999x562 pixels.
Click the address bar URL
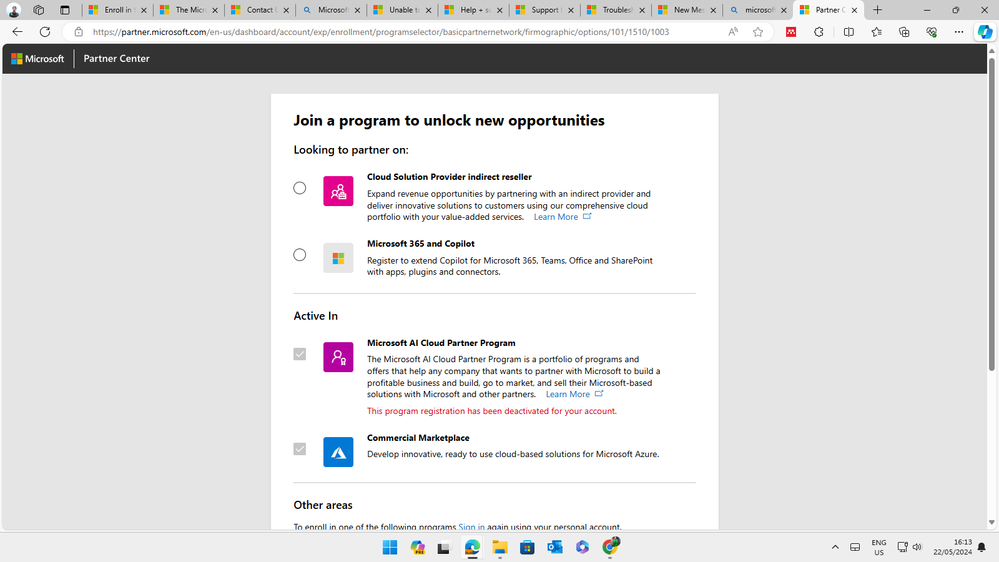coord(381,32)
